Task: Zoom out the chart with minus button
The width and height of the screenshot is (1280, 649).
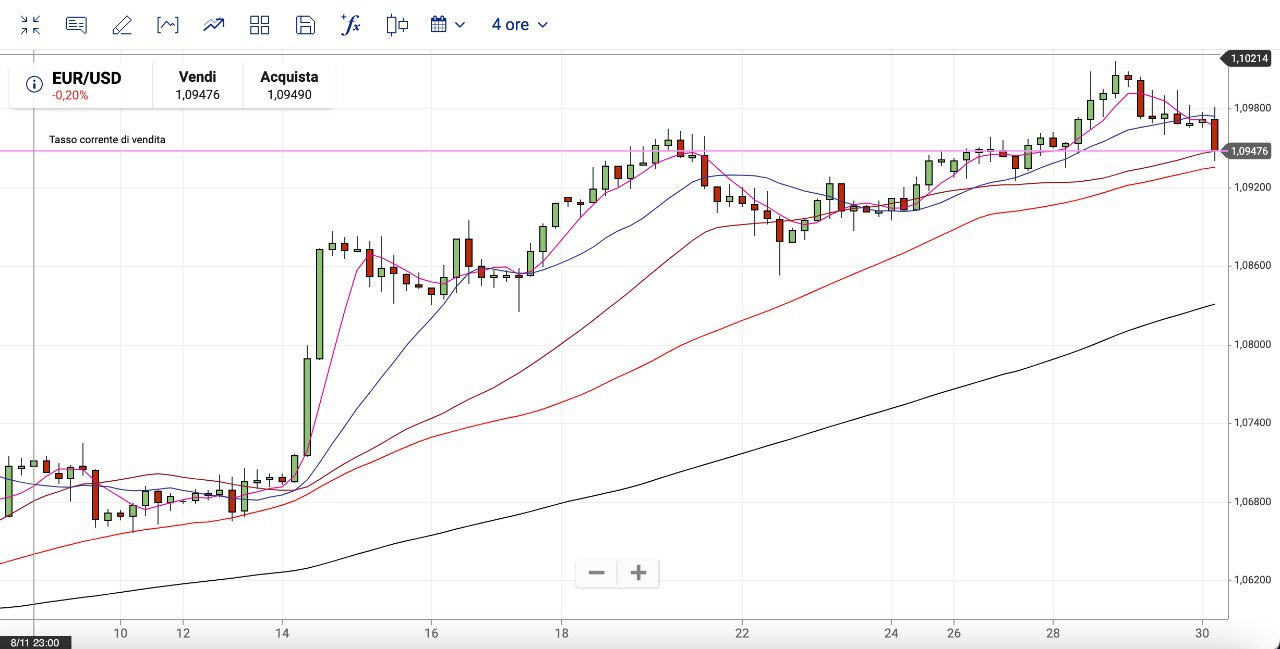Action: pyautogui.click(x=597, y=573)
